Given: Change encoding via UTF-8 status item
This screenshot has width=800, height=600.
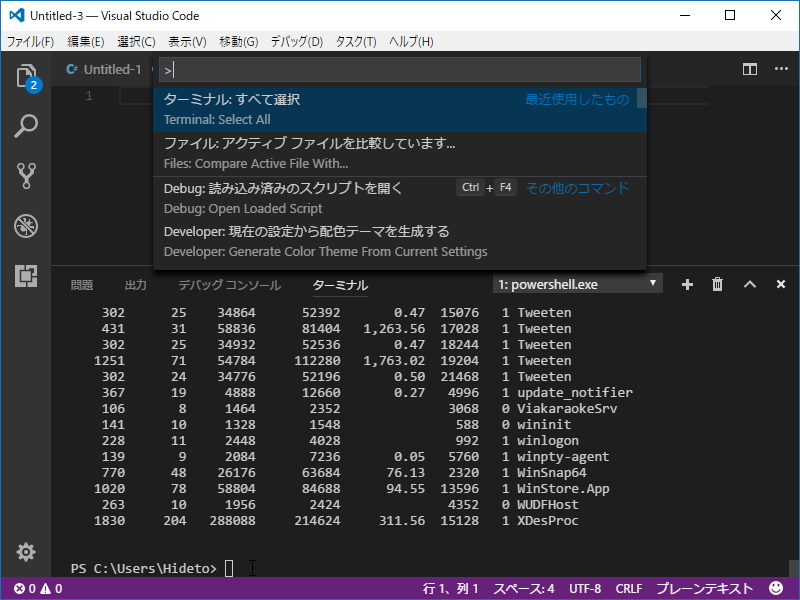Looking at the screenshot, I should (585, 588).
